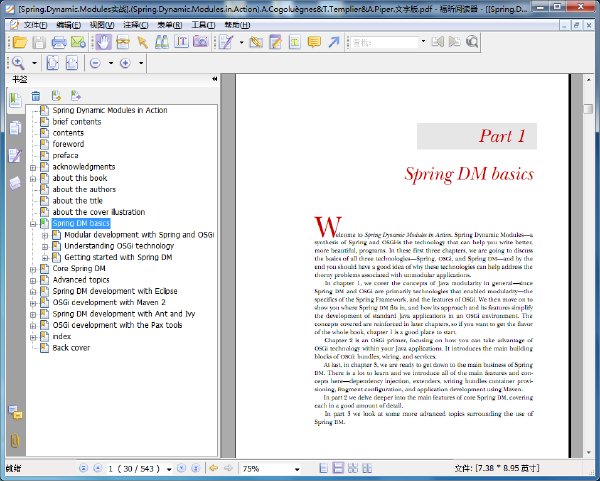Image resolution: width=600 pixels, height=481 pixels.
Task: Switch to facing pages layout
Action: point(353,468)
